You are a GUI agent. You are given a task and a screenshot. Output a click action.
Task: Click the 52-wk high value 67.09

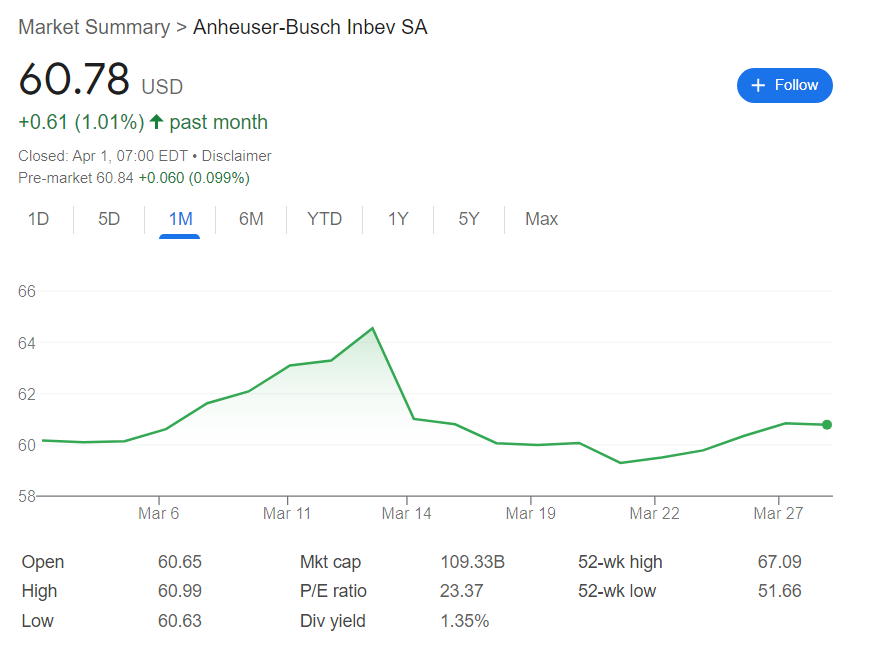[779, 562]
